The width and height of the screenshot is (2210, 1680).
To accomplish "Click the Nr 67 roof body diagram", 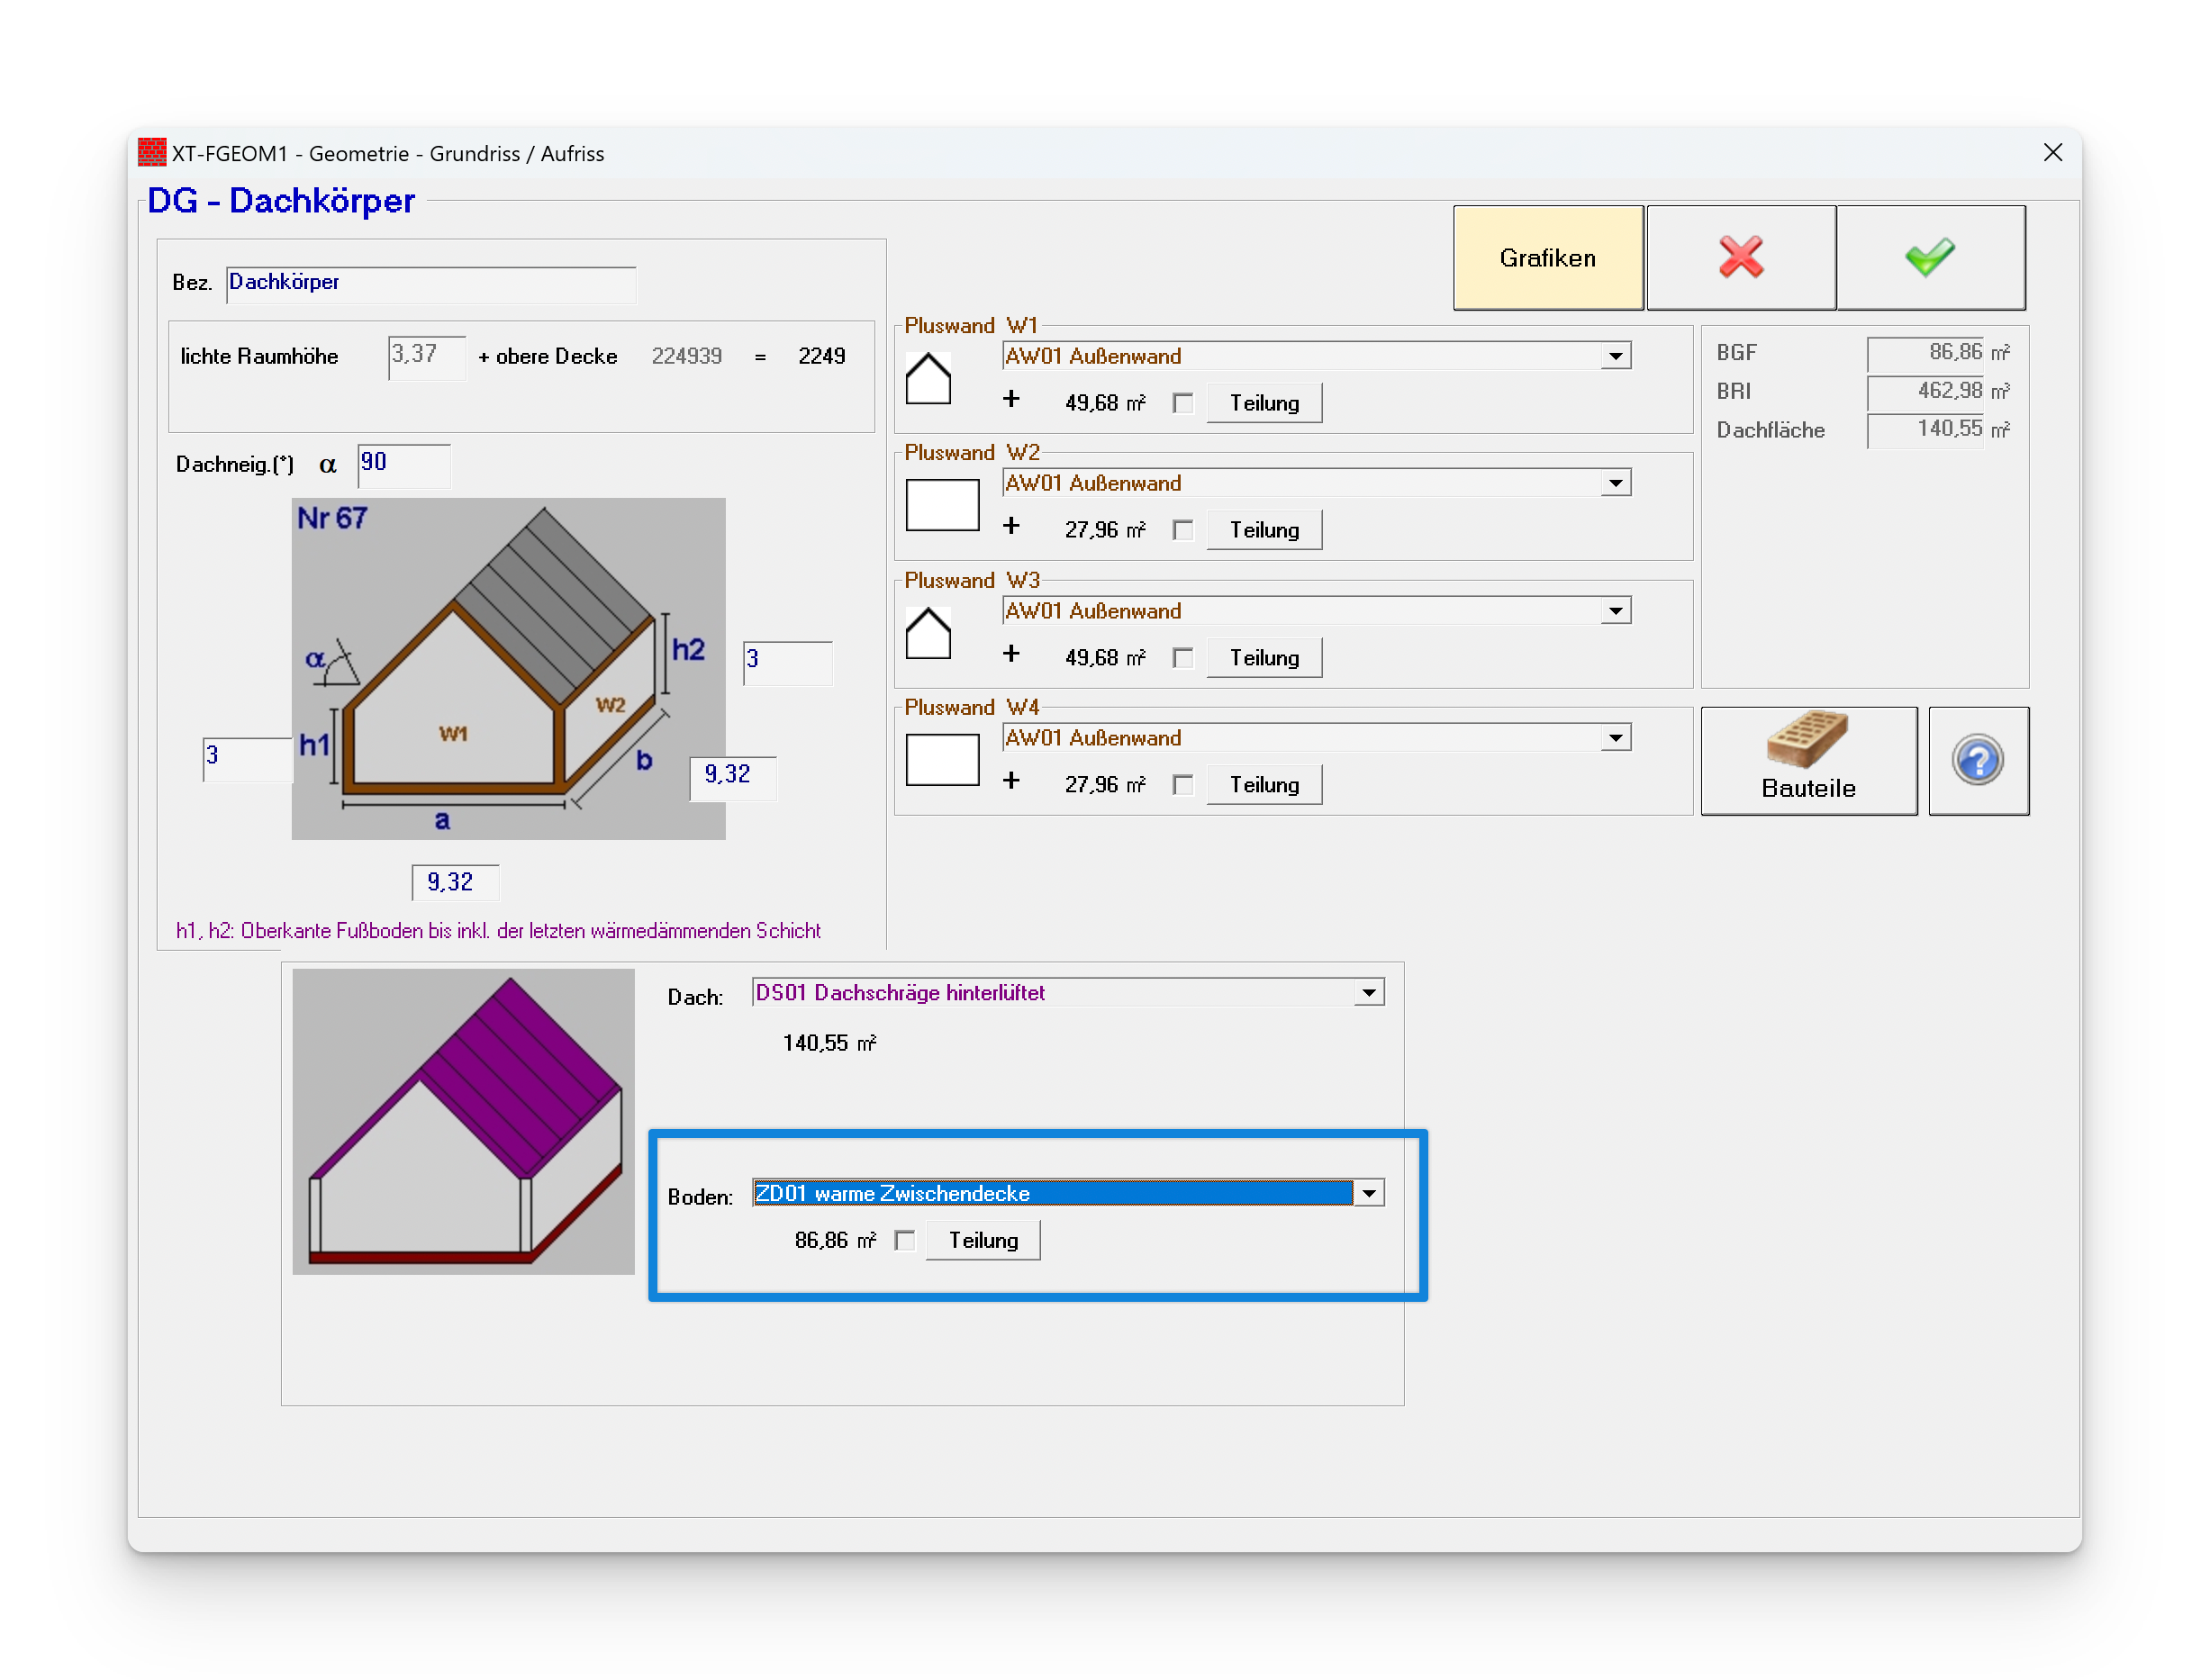I will tap(508, 668).
